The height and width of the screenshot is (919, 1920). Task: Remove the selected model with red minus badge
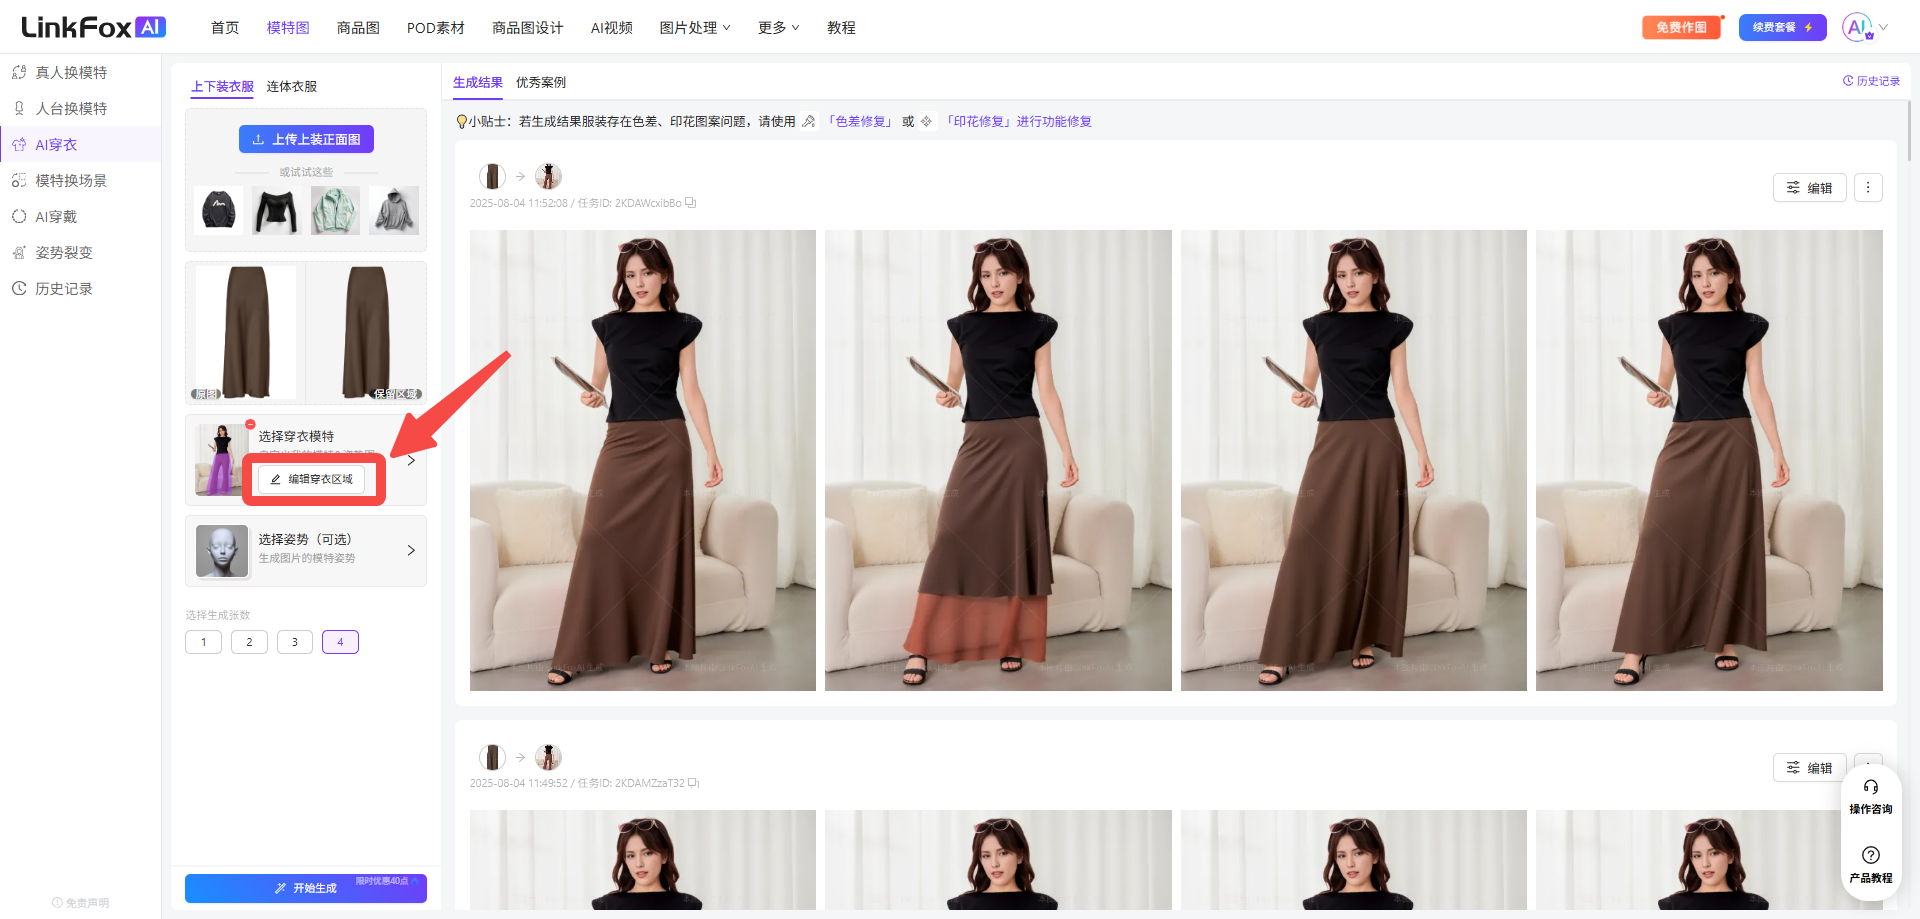click(x=250, y=424)
